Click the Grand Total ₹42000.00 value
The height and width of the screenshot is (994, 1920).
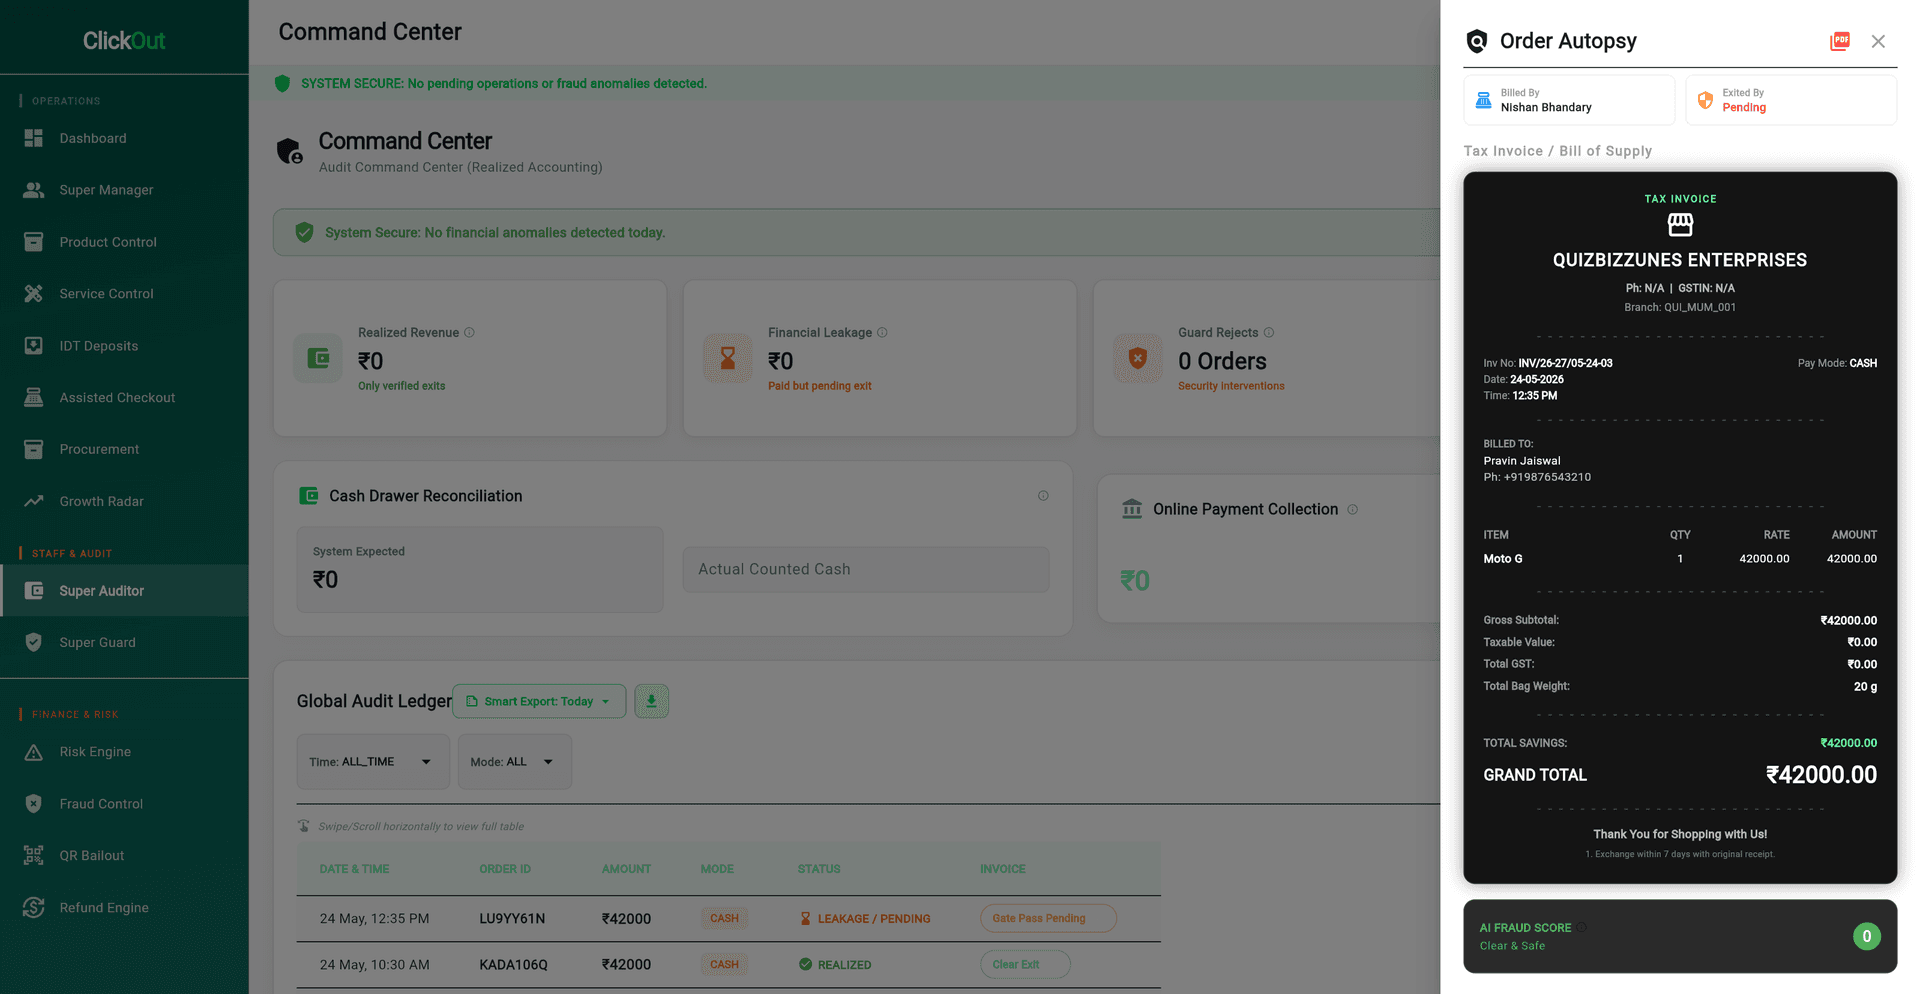(1821, 775)
